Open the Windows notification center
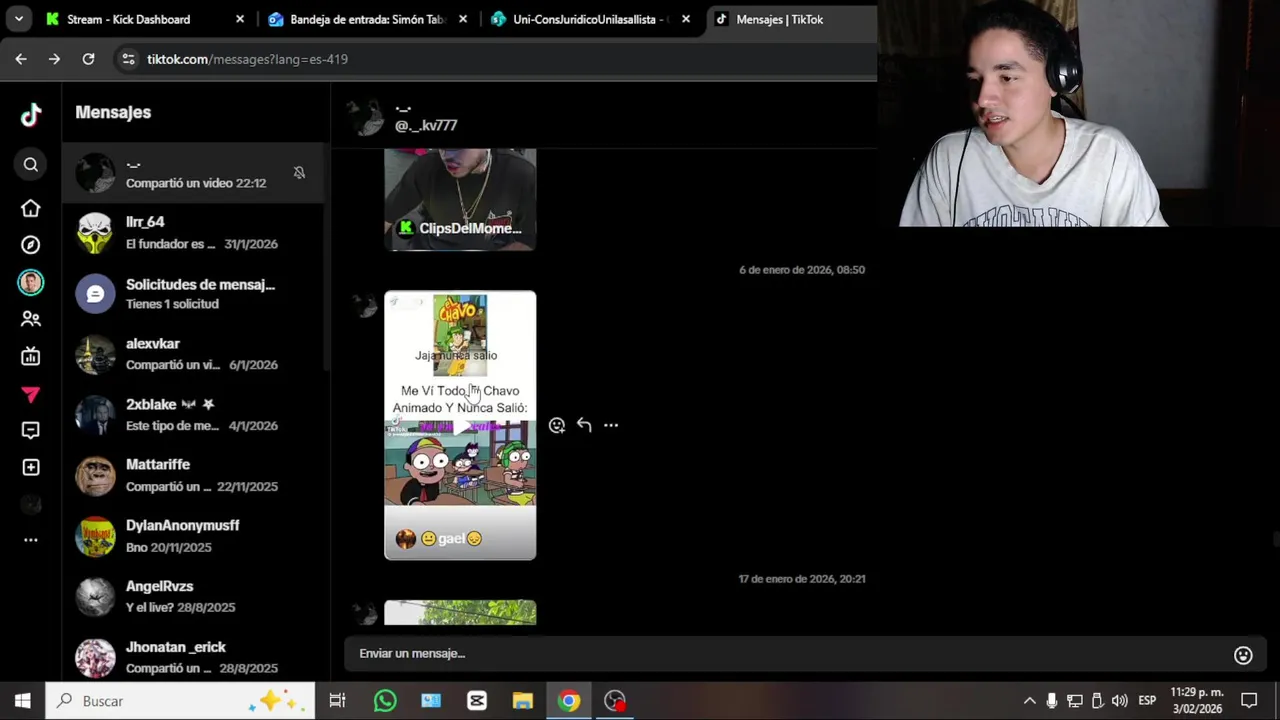Viewport: 1280px width, 720px height. [1249, 701]
